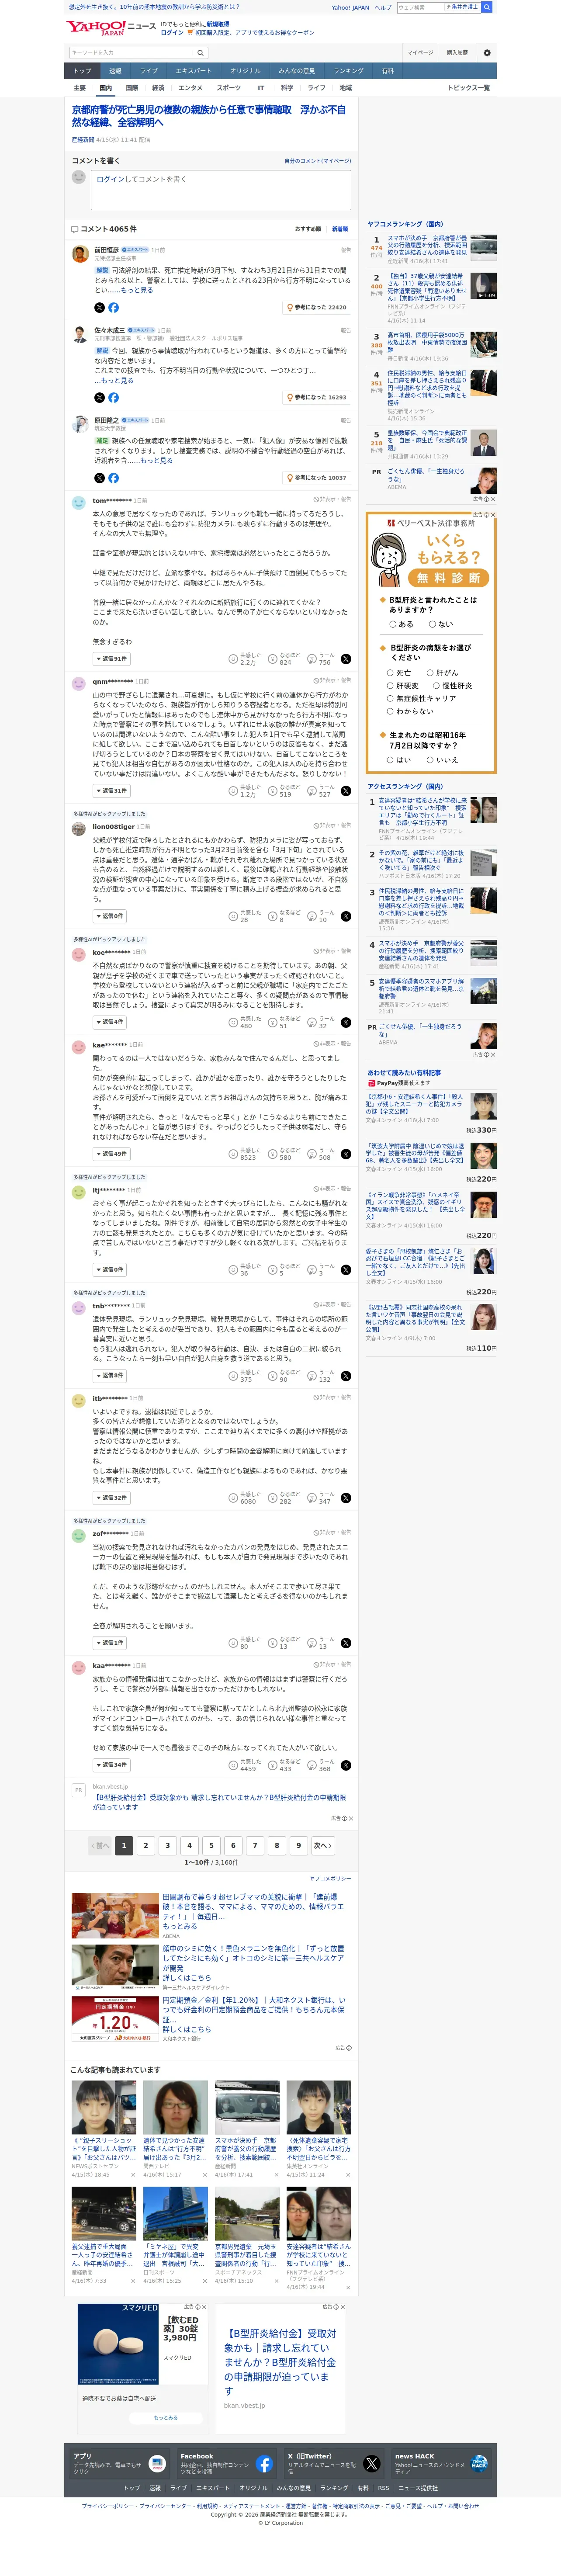Click the keyword search magnifier icon
Viewport: 561px width, 2576px height.
[x=200, y=53]
